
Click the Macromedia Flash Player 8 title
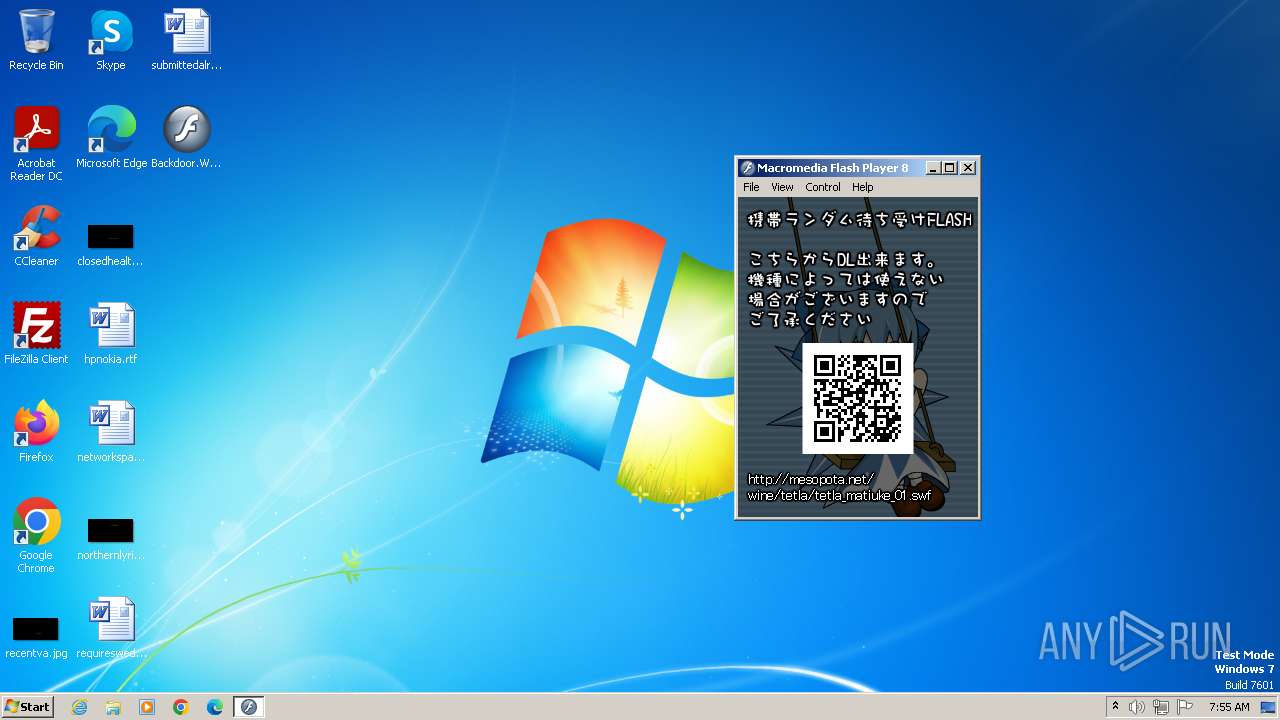(x=833, y=168)
